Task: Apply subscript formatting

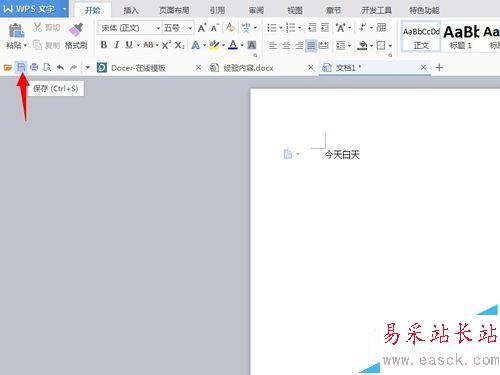Action: [180, 45]
